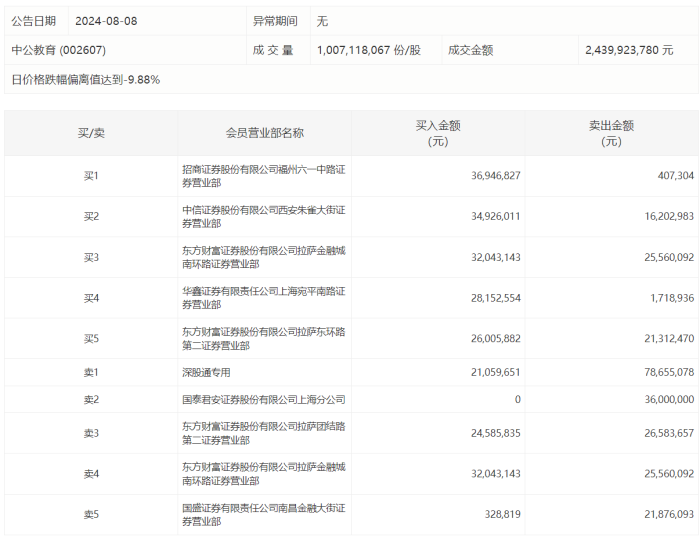Select buy amount 24,585,835
Viewport: 700px width, 537px height.
coord(496,433)
